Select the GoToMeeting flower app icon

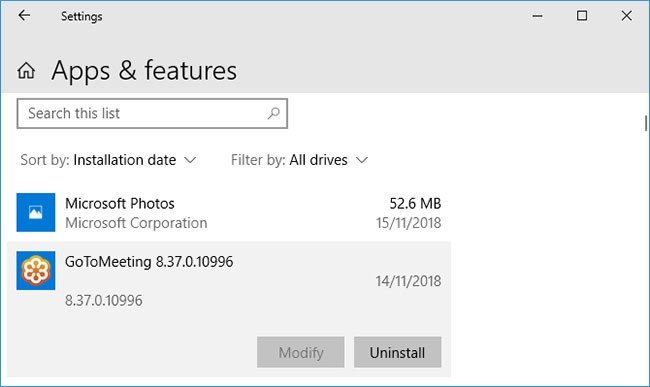point(36,270)
